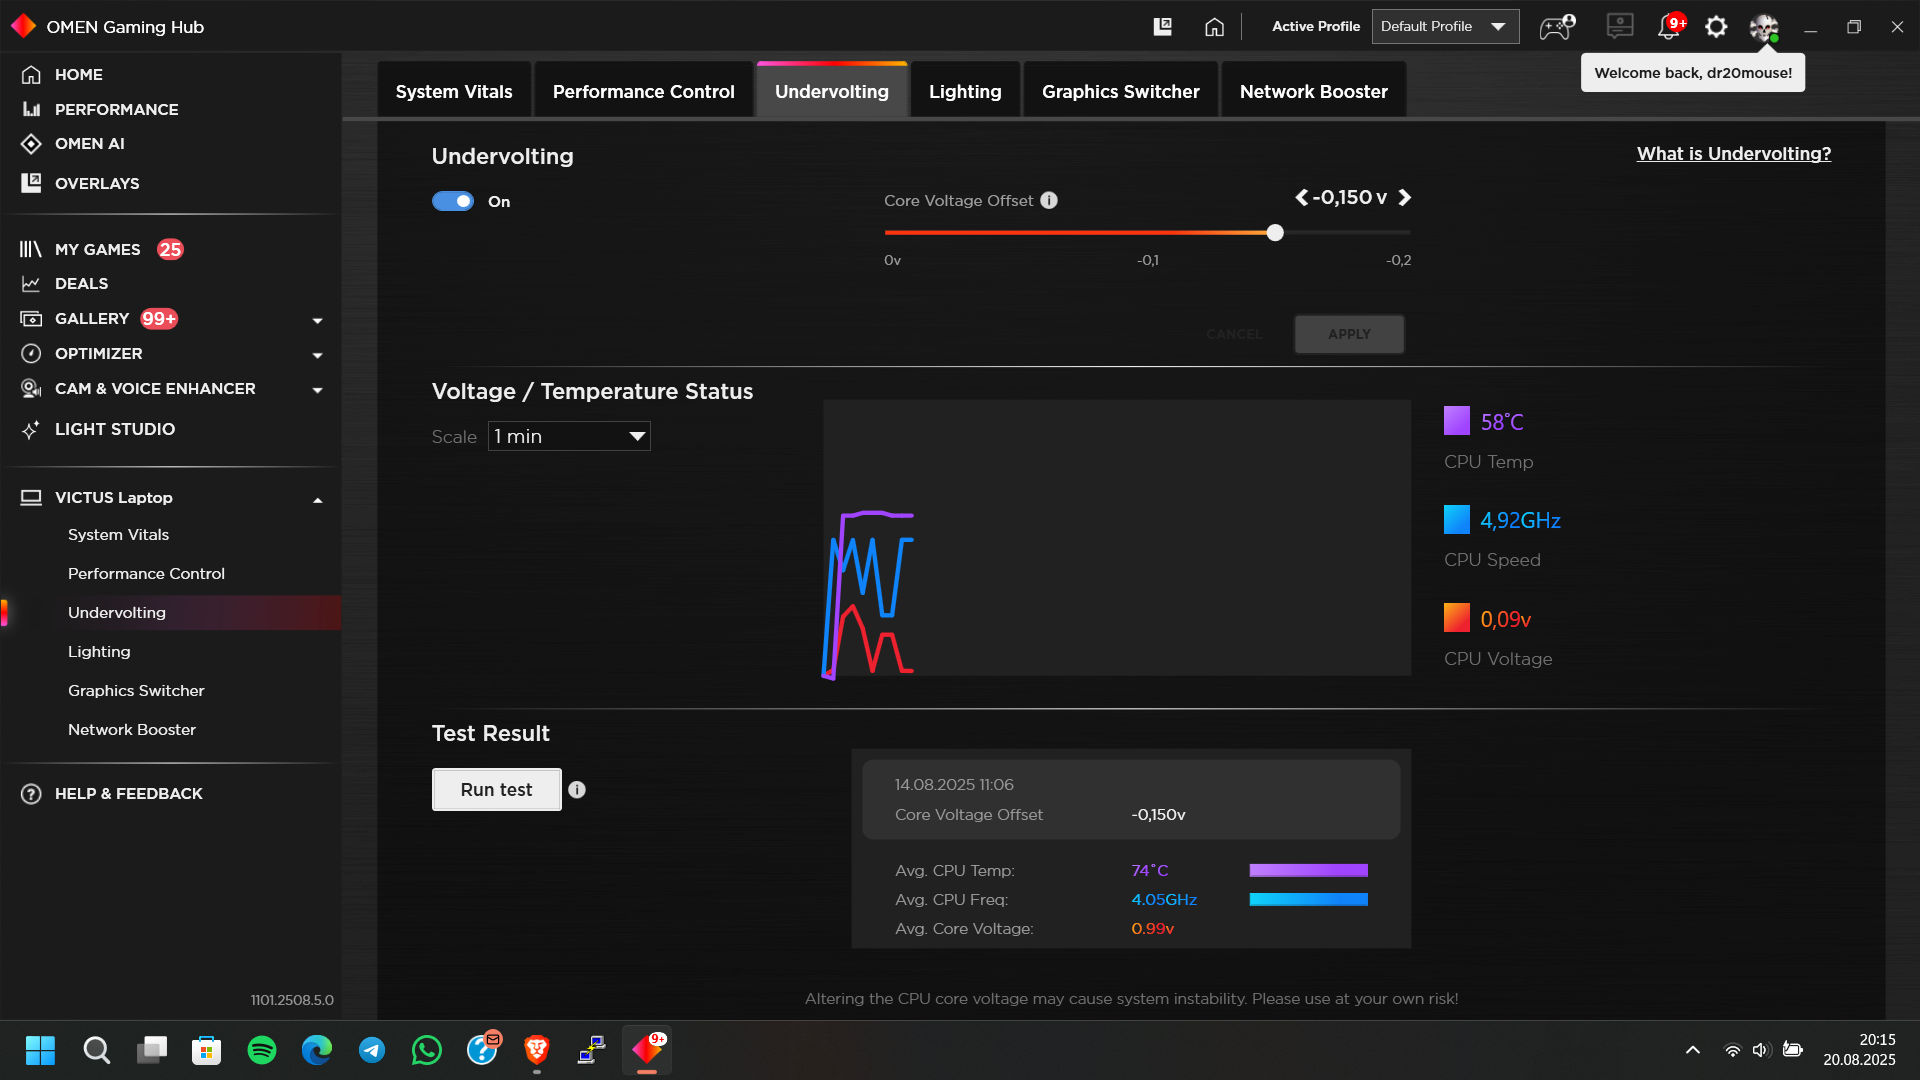Viewport: 1920px width, 1080px height.
Task: Turn off the Undervolting toggle
Action: 453,201
